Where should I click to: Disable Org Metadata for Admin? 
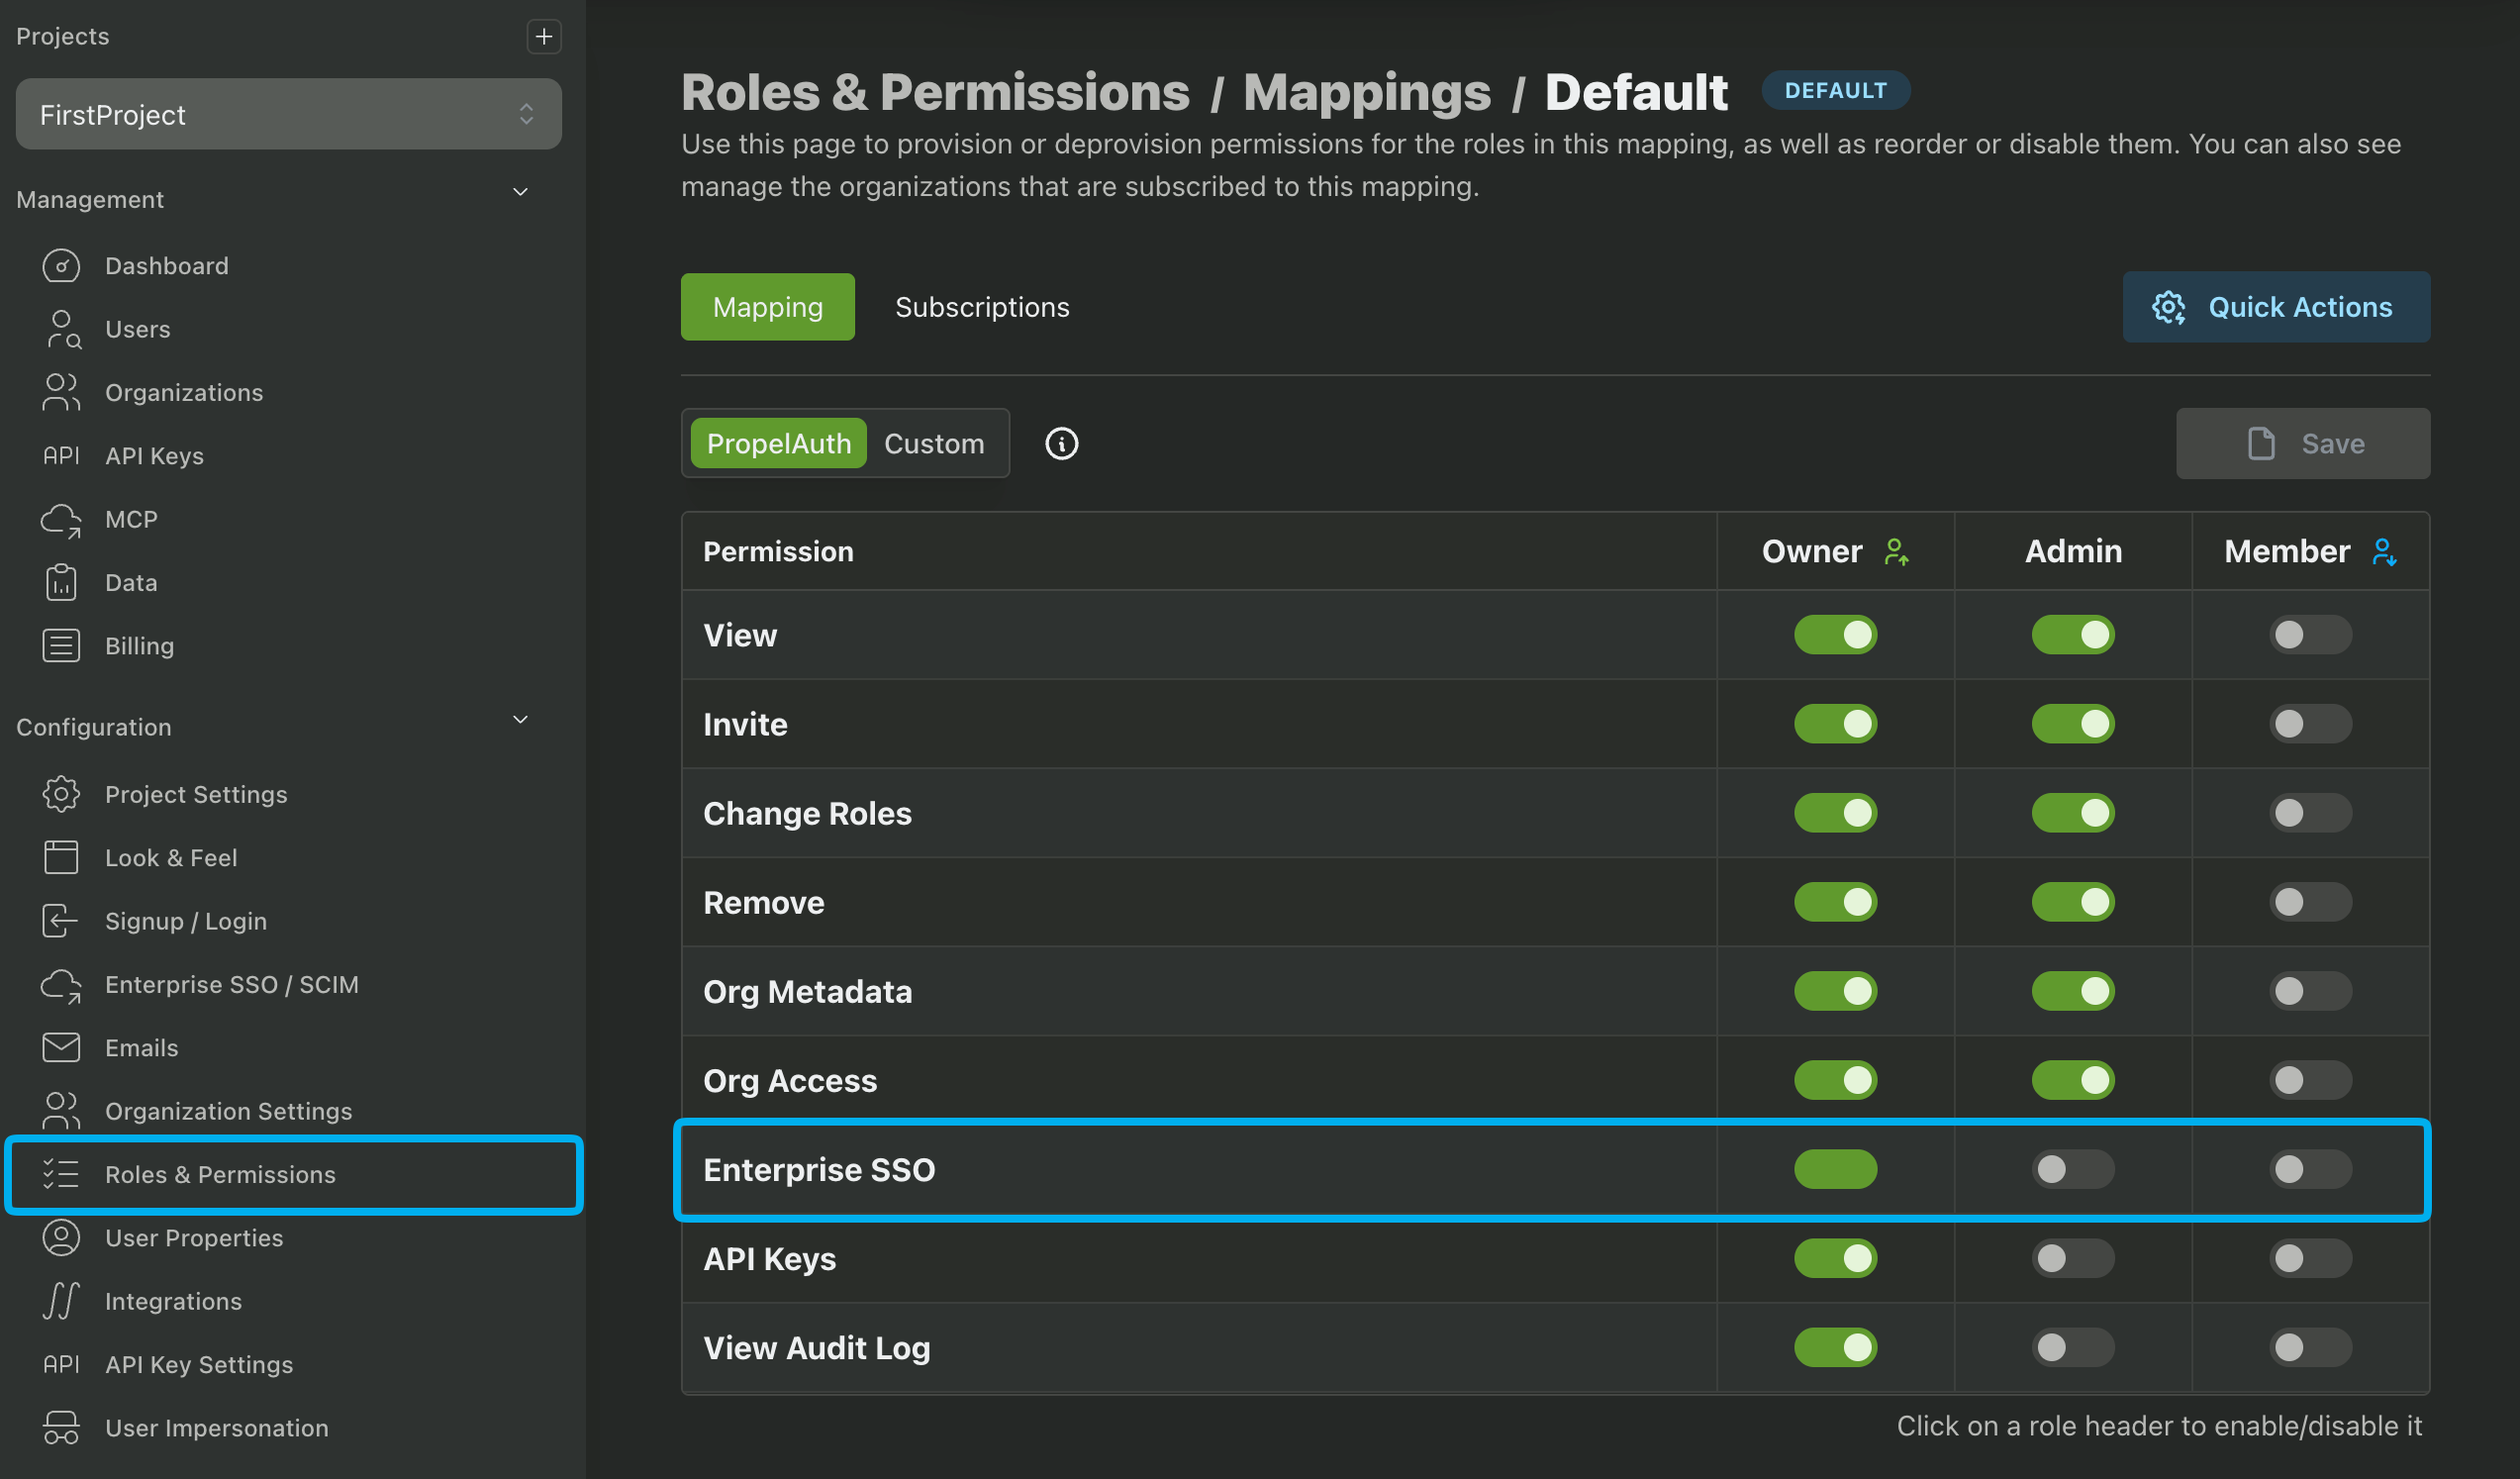click(x=2073, y=991)
